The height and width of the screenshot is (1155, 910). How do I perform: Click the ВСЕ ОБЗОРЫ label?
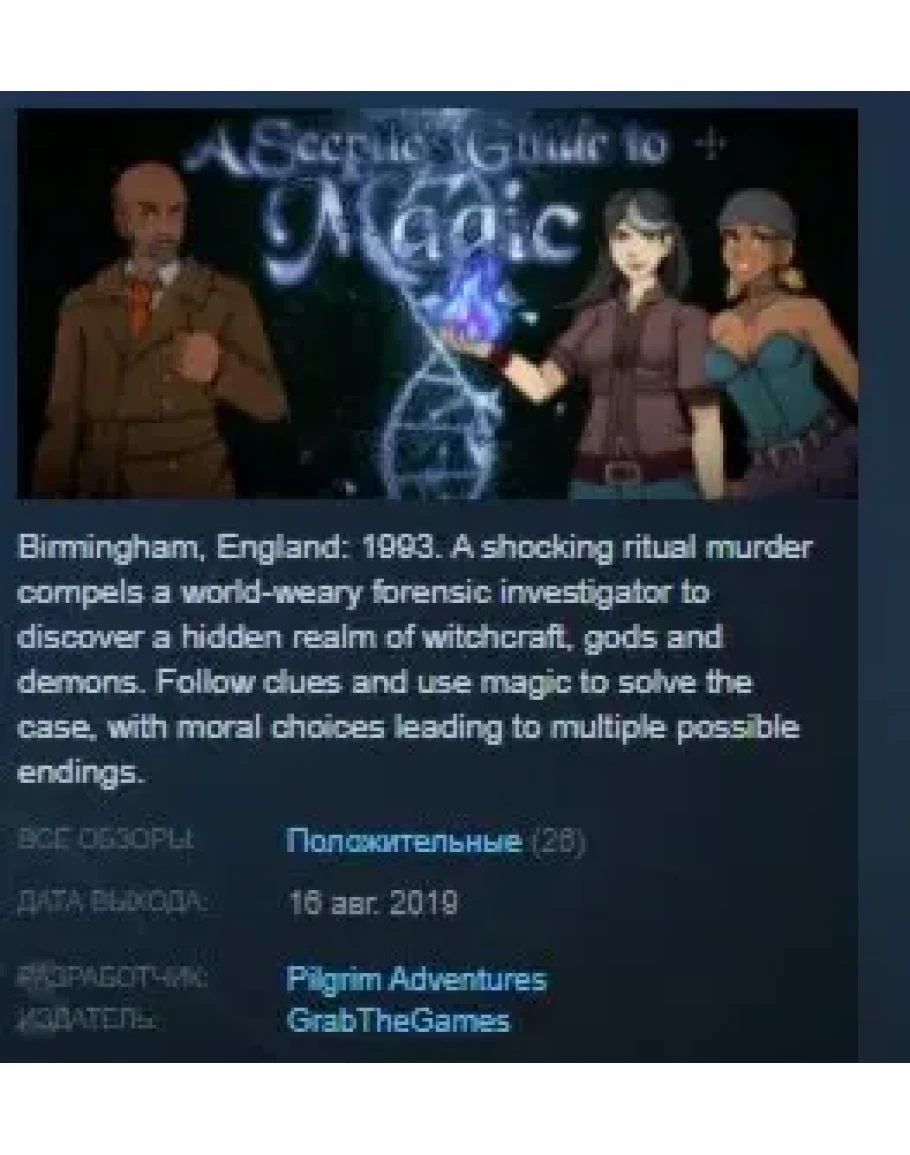tap(105, 839)
